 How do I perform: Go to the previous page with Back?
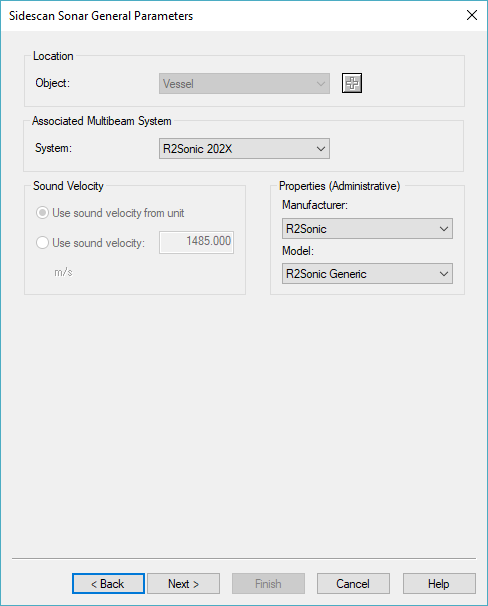point(108,584)
